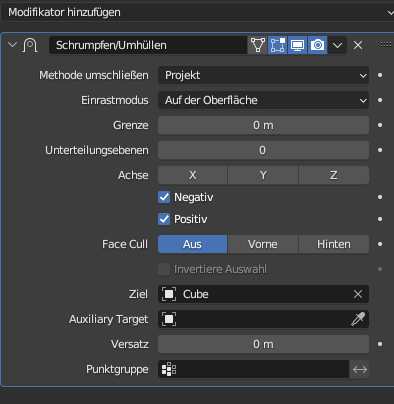This screenshot has height=404, width=394.
Task: Click the eyedropper in Auxiliary Target
Action: click(358, 319)
